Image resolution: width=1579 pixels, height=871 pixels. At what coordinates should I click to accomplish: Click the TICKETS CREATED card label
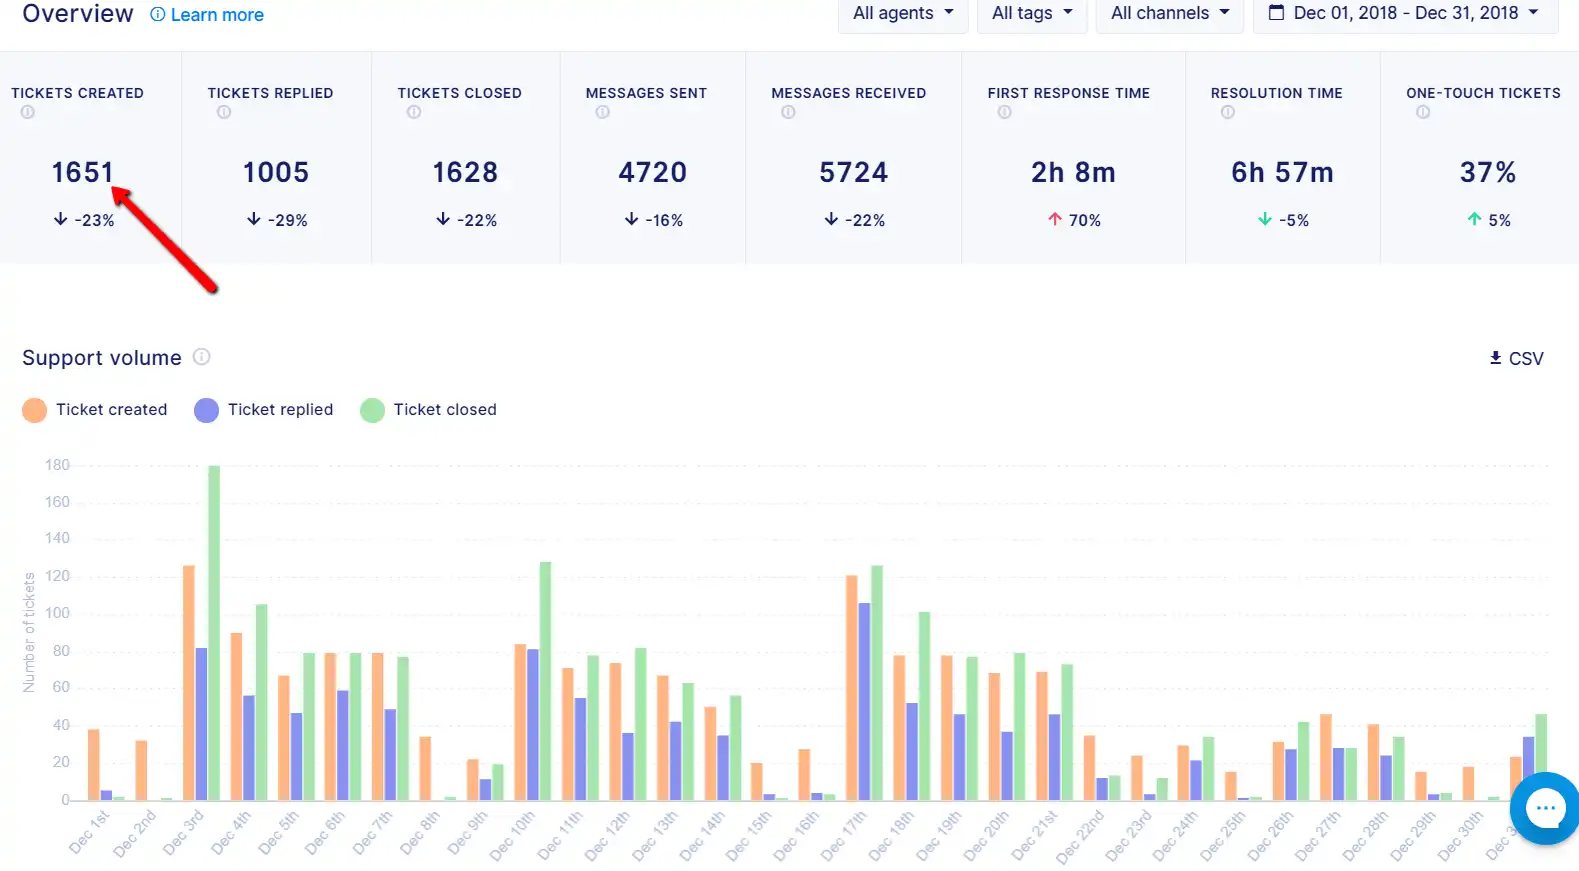coord(78,93)
